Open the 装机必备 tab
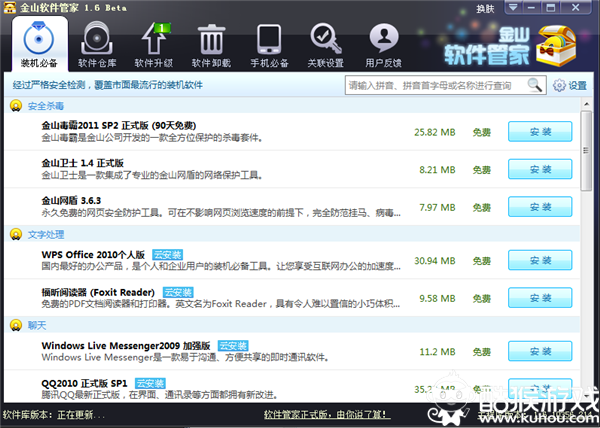Screen dimensions: 600x428 point(39,44)
